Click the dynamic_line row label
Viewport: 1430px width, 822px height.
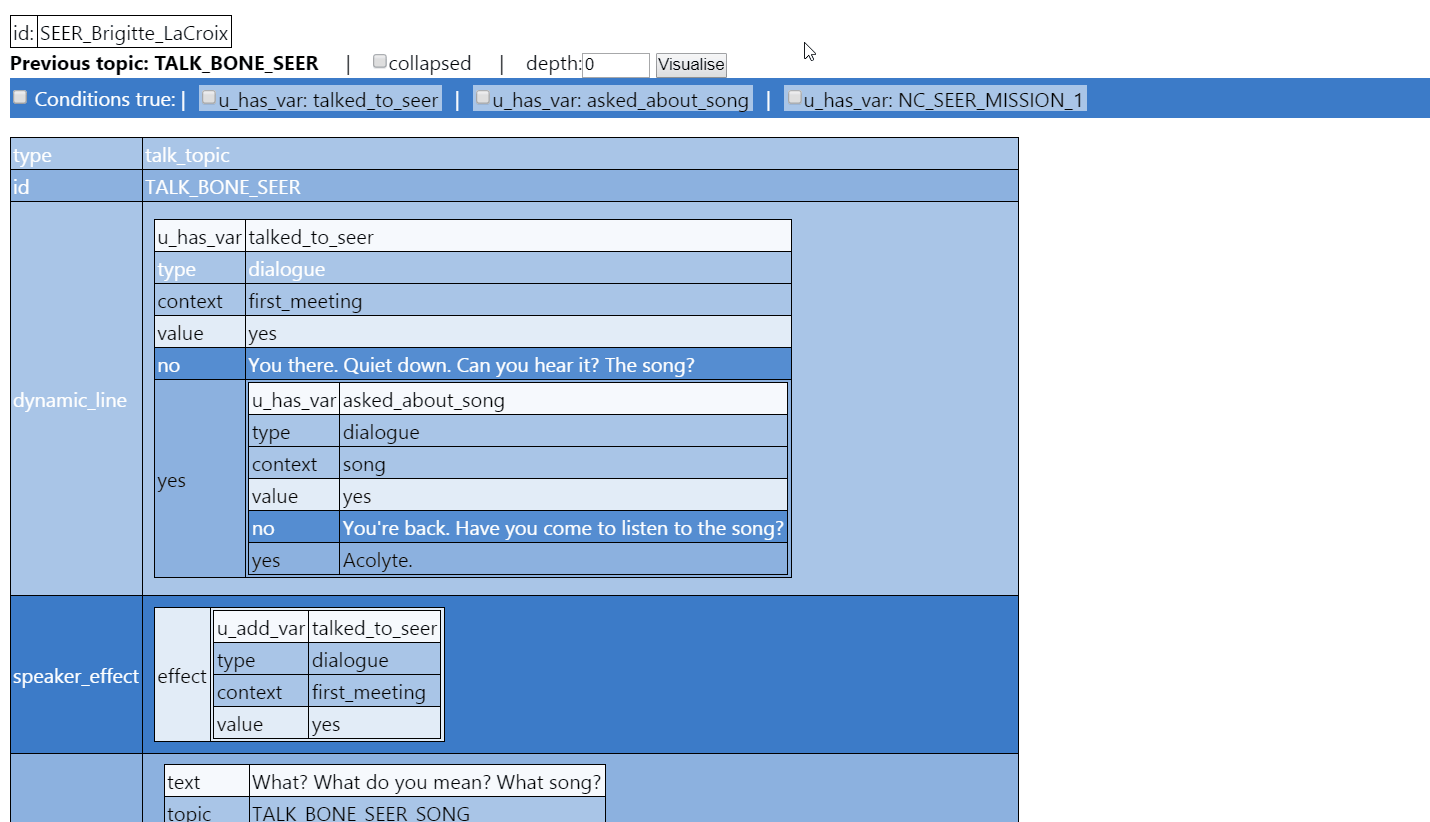[x=77, y=399]
